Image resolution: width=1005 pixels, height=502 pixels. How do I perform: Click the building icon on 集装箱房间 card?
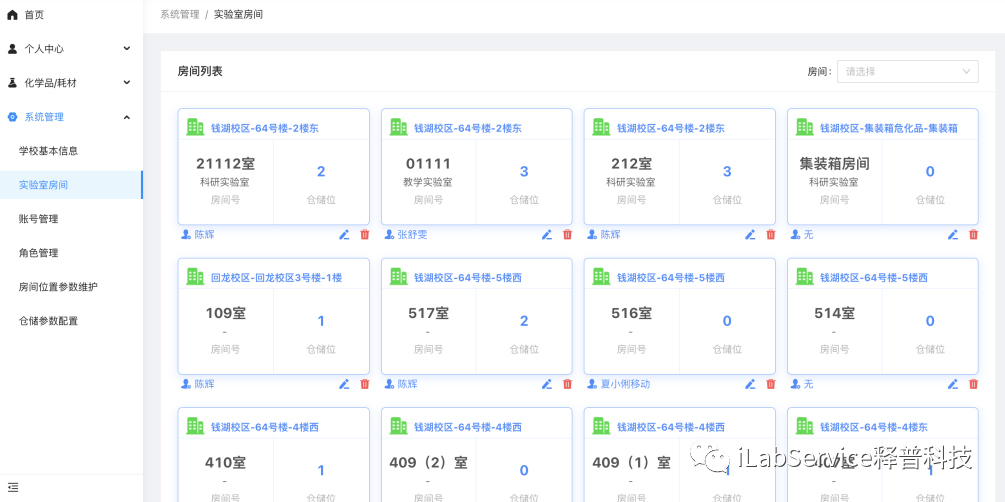point(804,127)
